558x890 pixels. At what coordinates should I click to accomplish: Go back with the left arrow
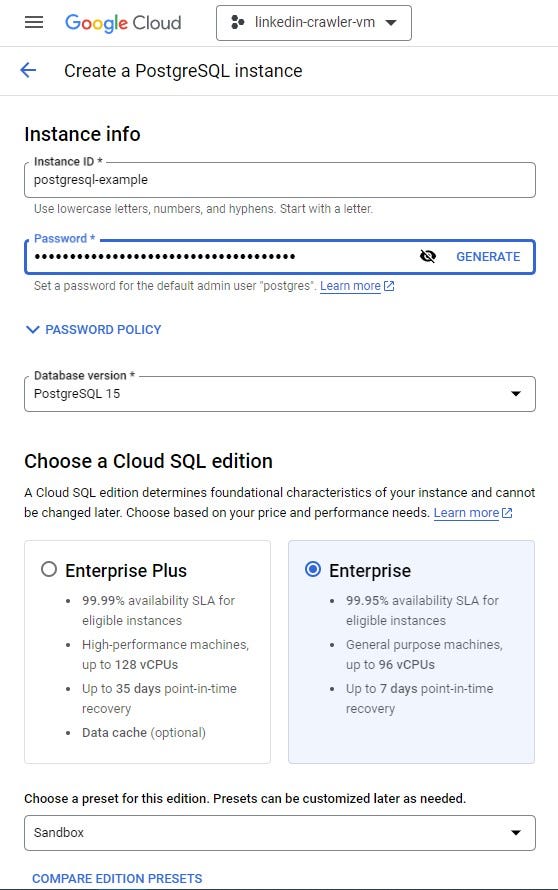click(x=28, y=70)
